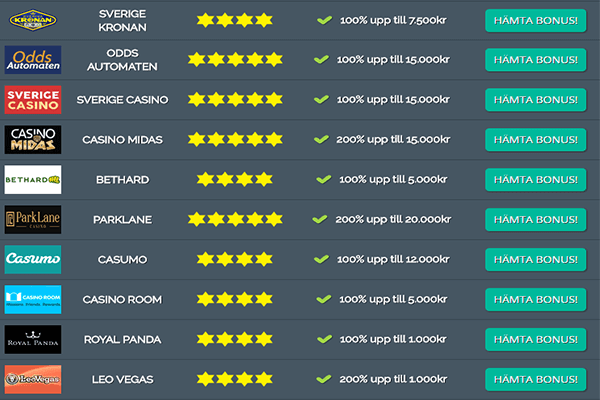Click the Bethard logo
The width and height of the screenshot is (600, 400).
pos(32,180)
